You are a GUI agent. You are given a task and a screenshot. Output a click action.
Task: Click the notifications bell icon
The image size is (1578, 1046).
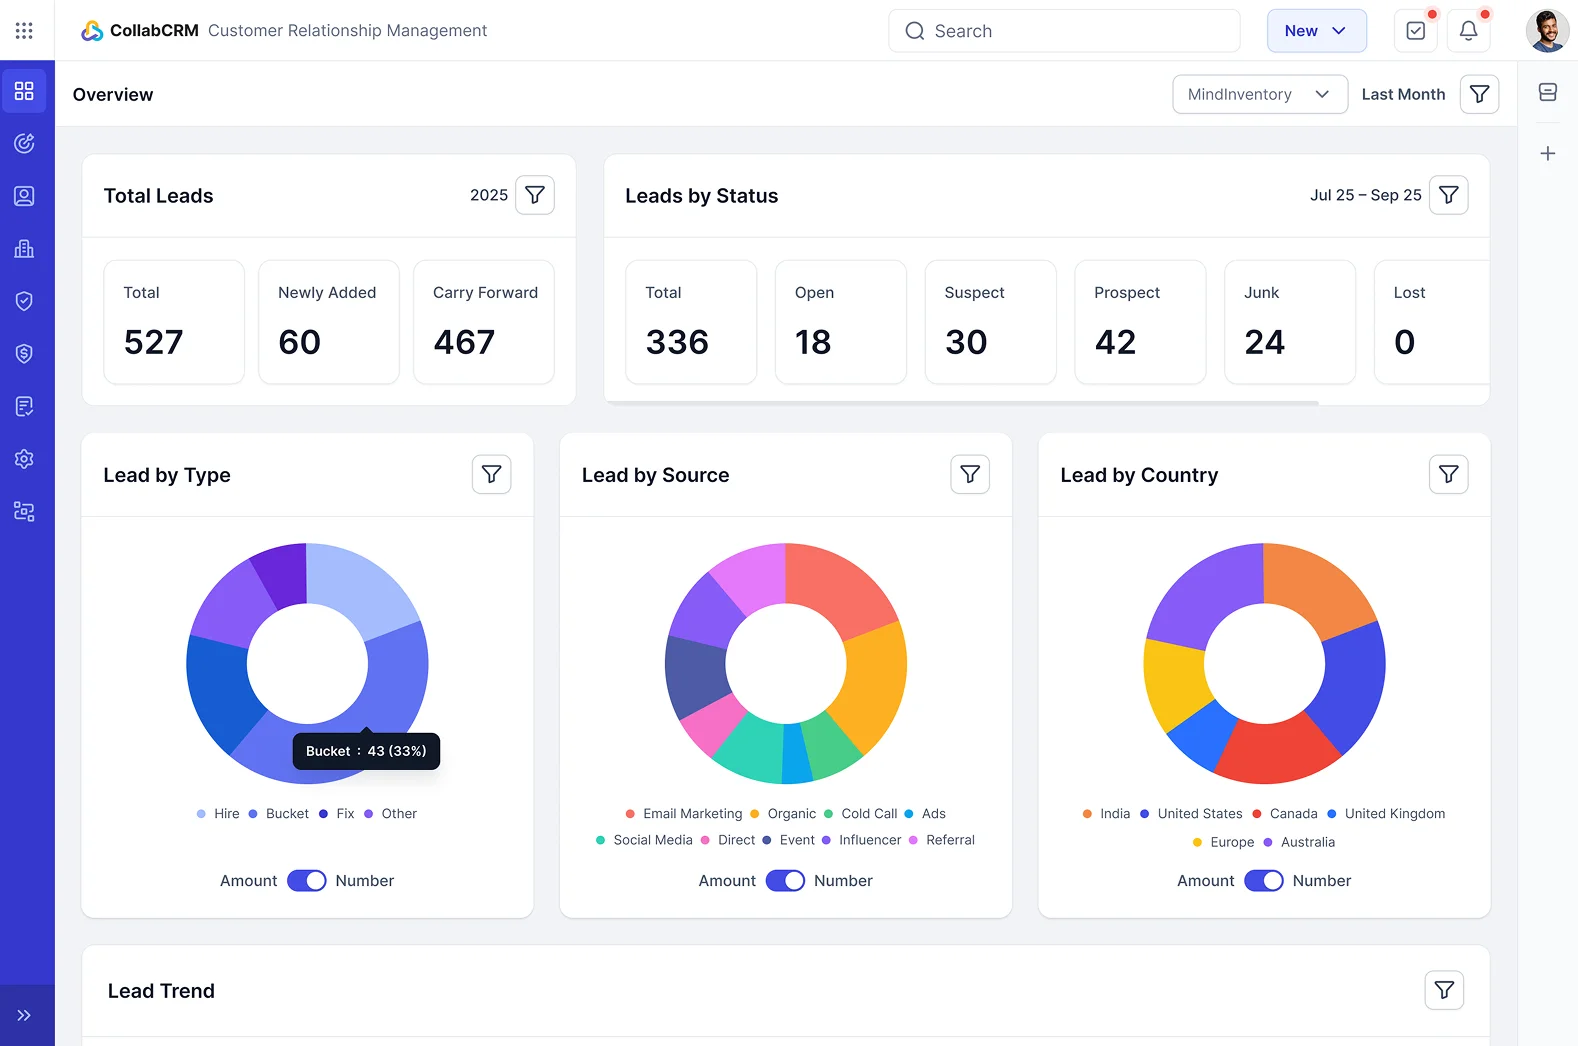pos(1468,31)
